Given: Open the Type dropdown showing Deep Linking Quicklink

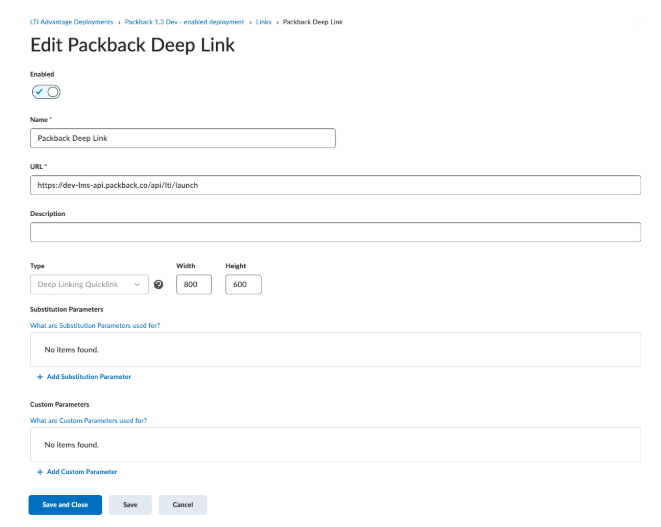Looking at the screenshot, I should (x=90, y=285).
